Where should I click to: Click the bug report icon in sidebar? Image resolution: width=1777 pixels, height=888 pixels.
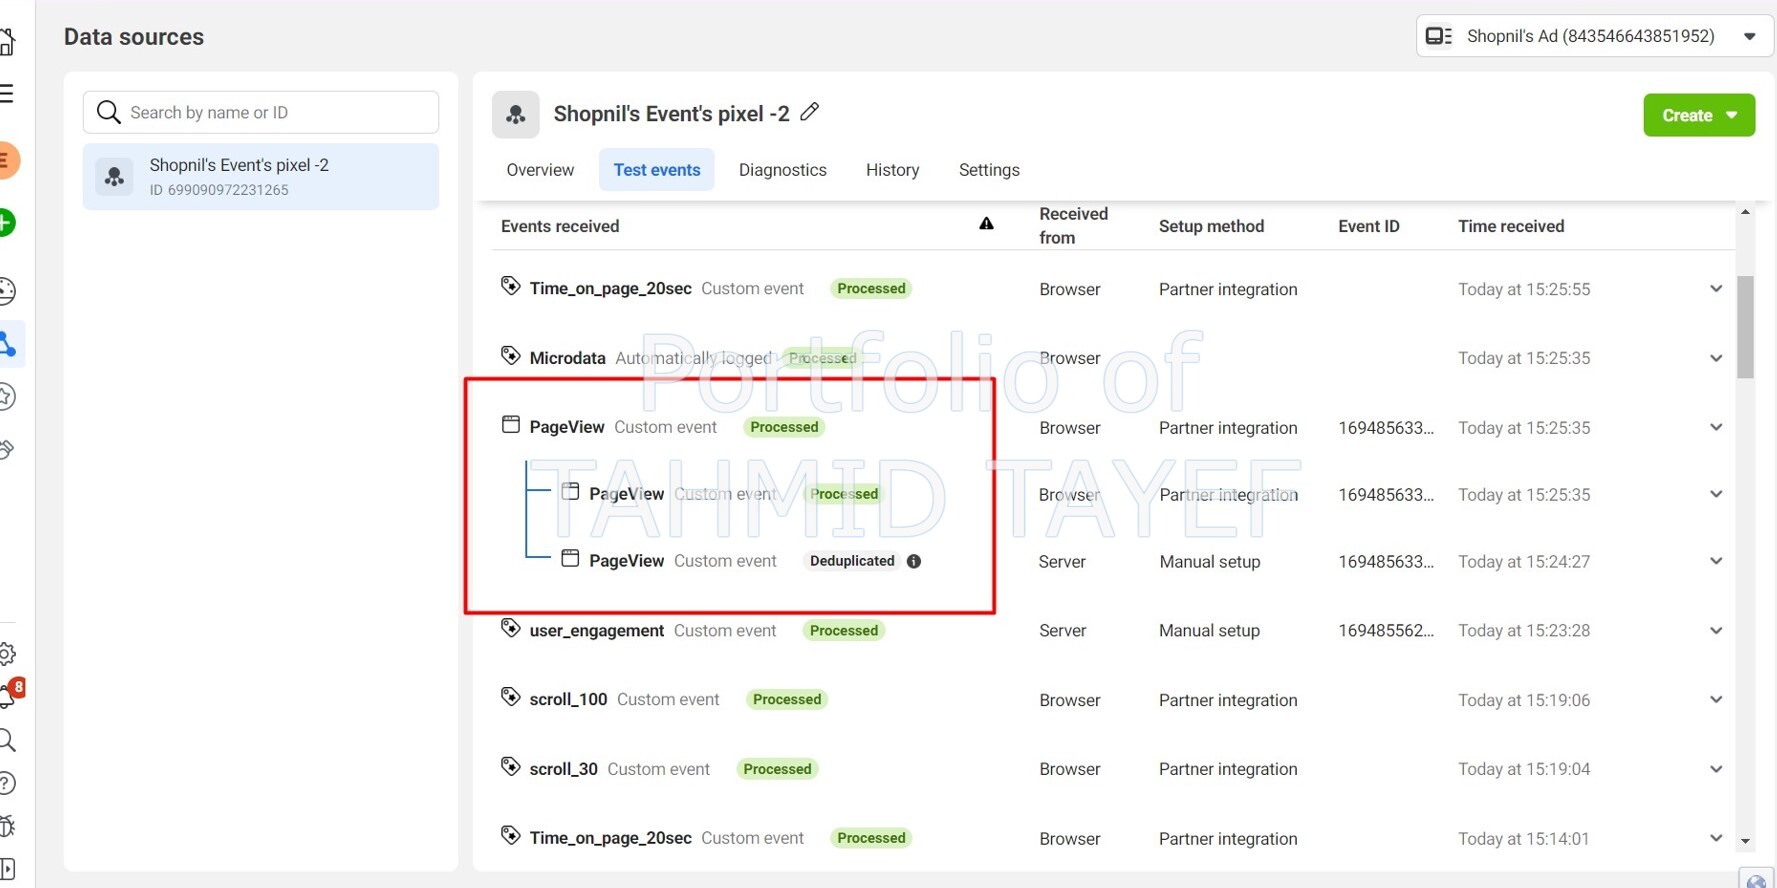pos(6,826)
